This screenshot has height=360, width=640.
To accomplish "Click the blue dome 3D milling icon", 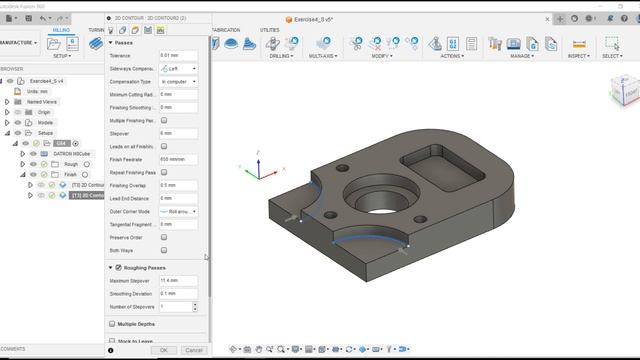I will point(231,43).
